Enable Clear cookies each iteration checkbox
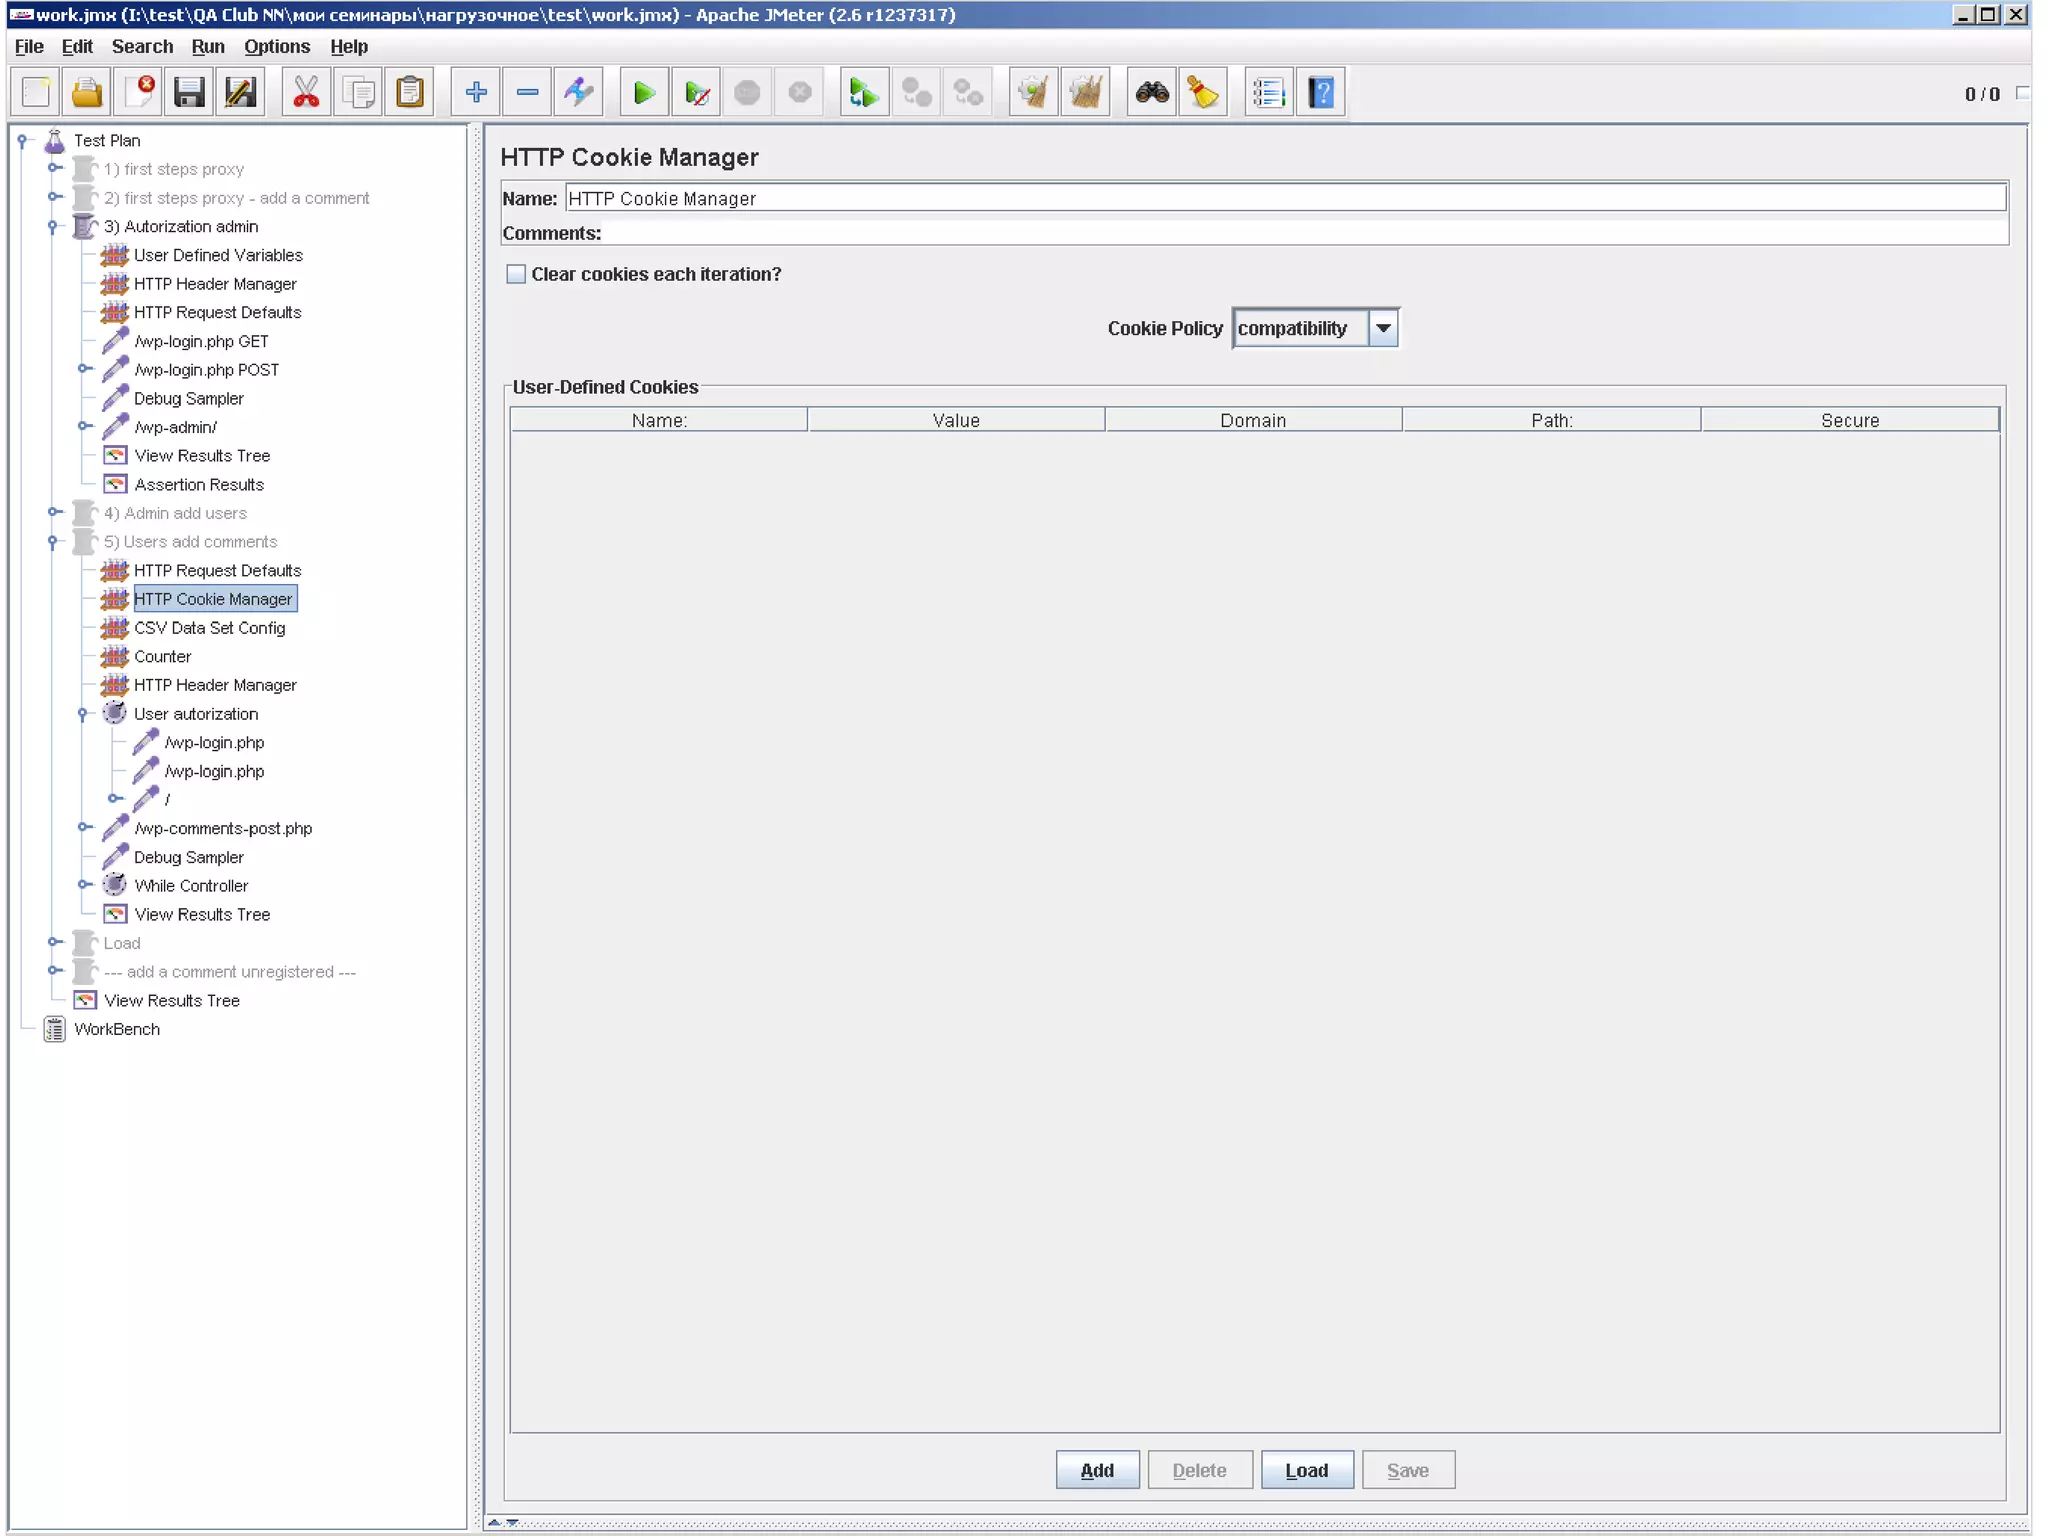 (516, 274)
